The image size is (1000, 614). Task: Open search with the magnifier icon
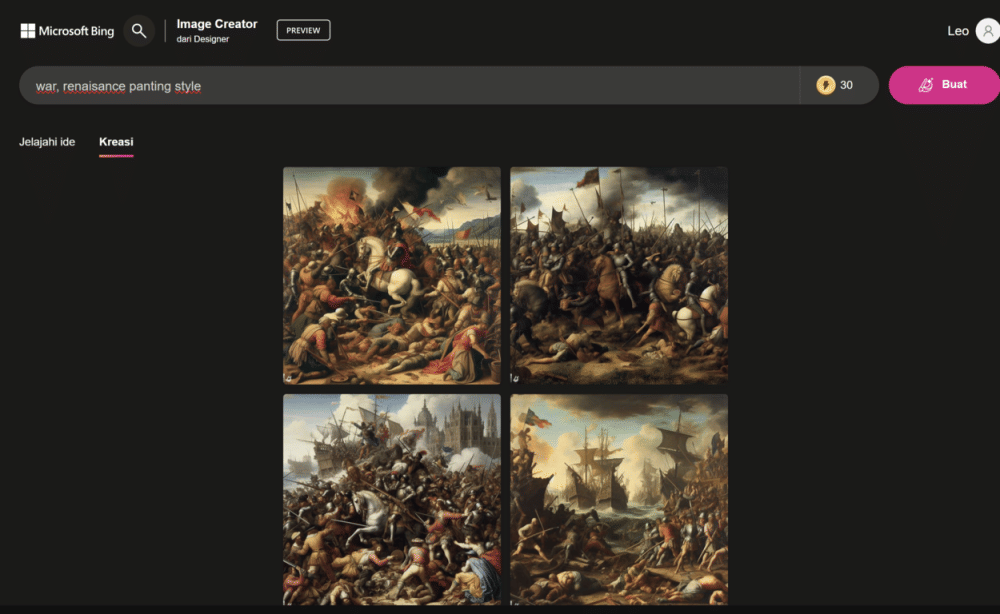point(139,31)
